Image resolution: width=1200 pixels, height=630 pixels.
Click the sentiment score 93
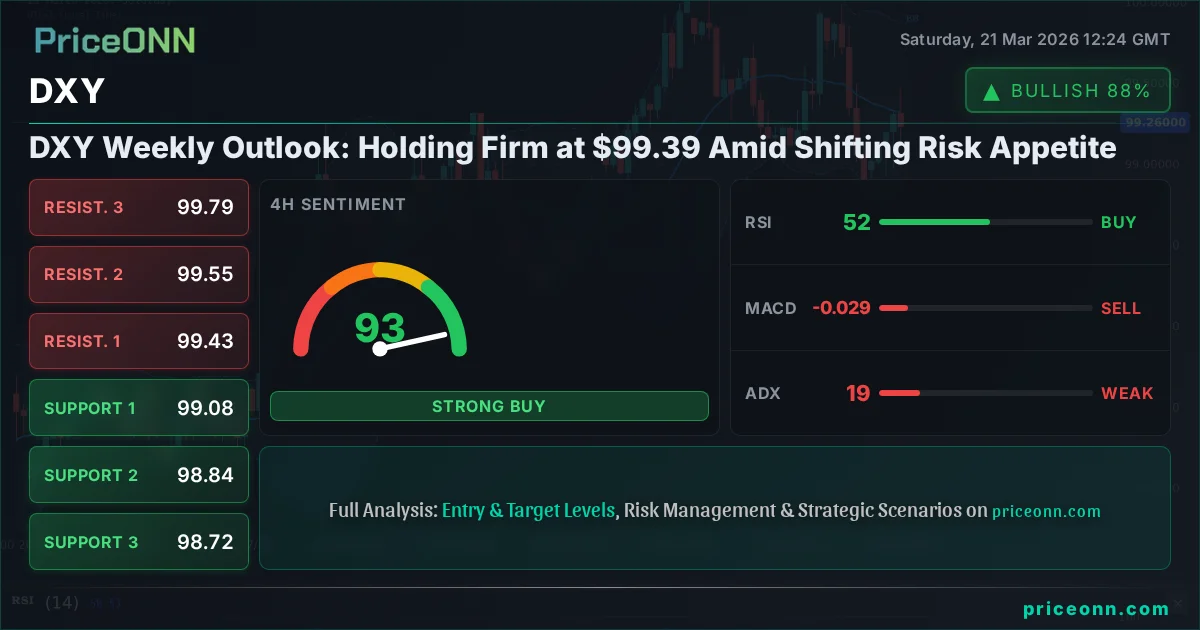380,327
